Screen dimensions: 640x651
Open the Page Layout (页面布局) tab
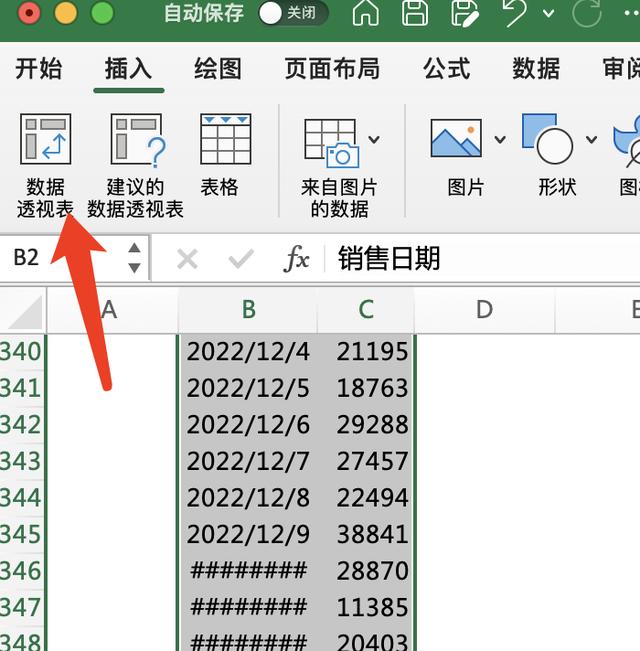coord(332,68)
